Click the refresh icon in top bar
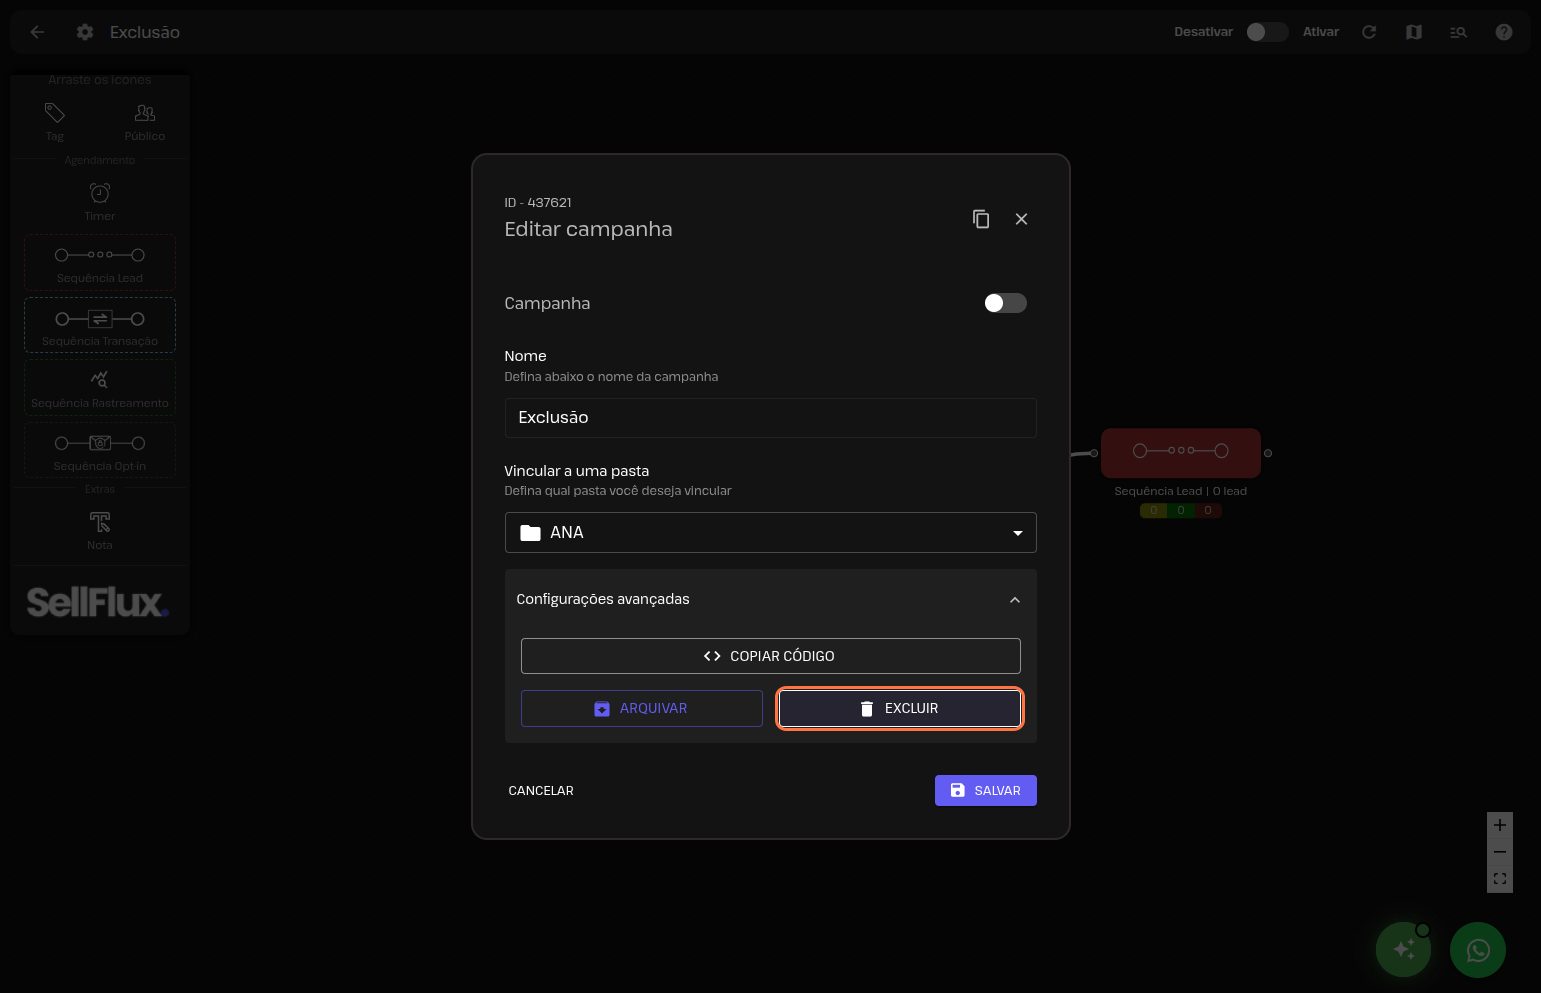1541x993 pixels. coord(1369,32)
